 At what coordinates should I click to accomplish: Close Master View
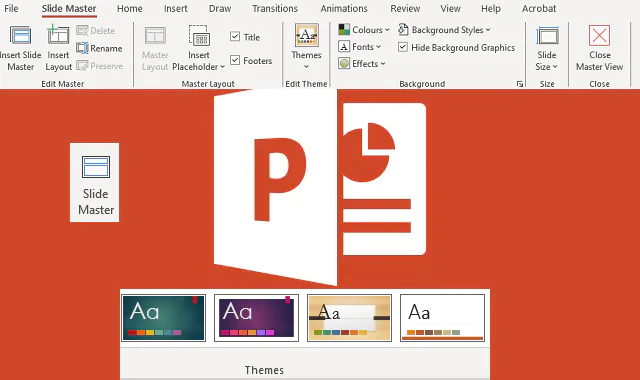click(x=599, y=48)
